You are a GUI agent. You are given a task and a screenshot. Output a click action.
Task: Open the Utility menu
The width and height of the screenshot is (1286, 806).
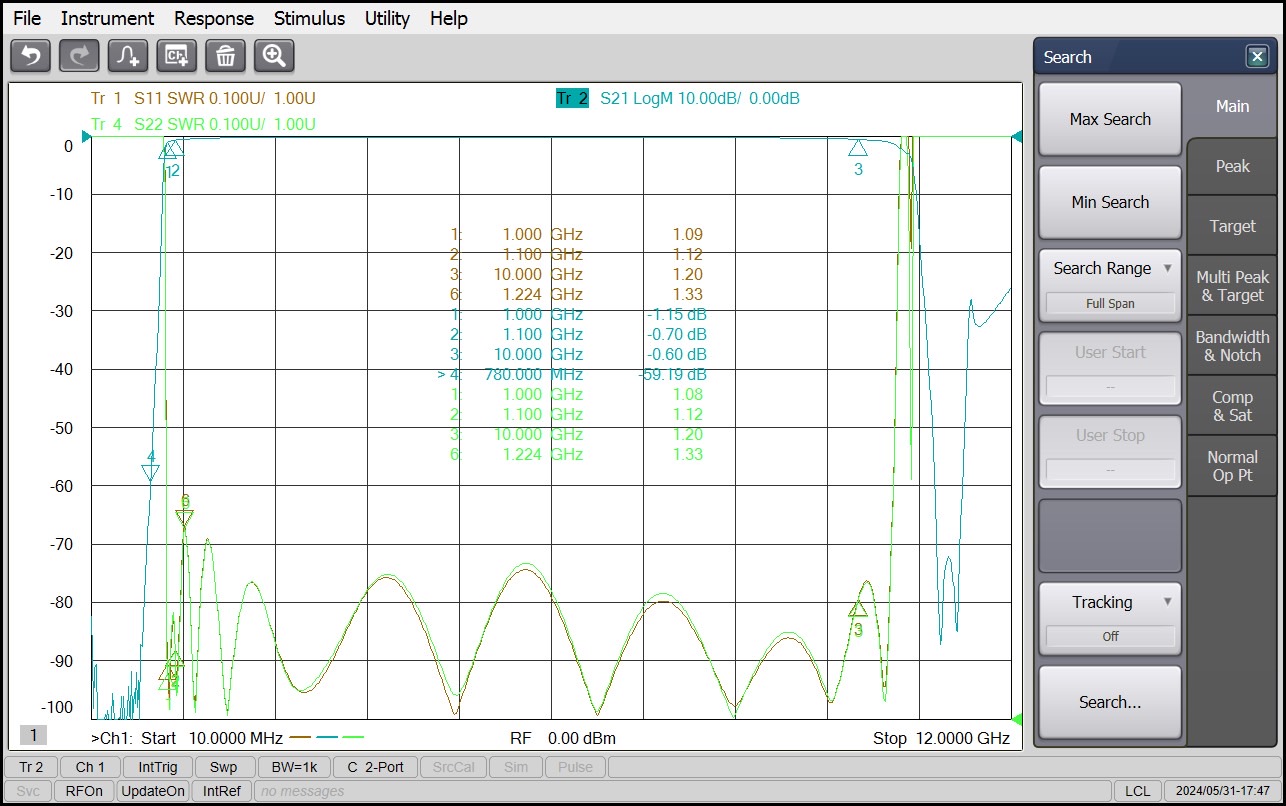point(387,18)
